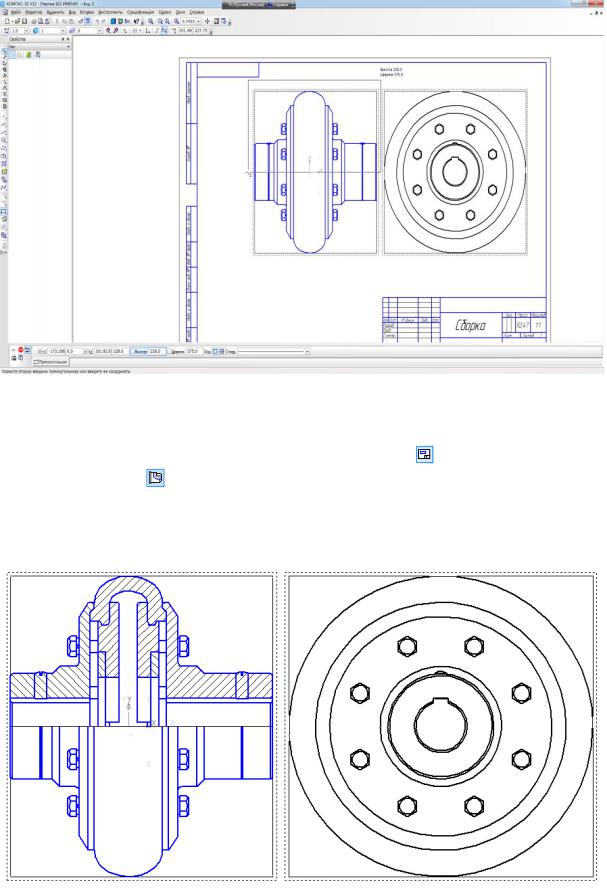Select the Ellipse tool in left toolbar

coord(5,155)
